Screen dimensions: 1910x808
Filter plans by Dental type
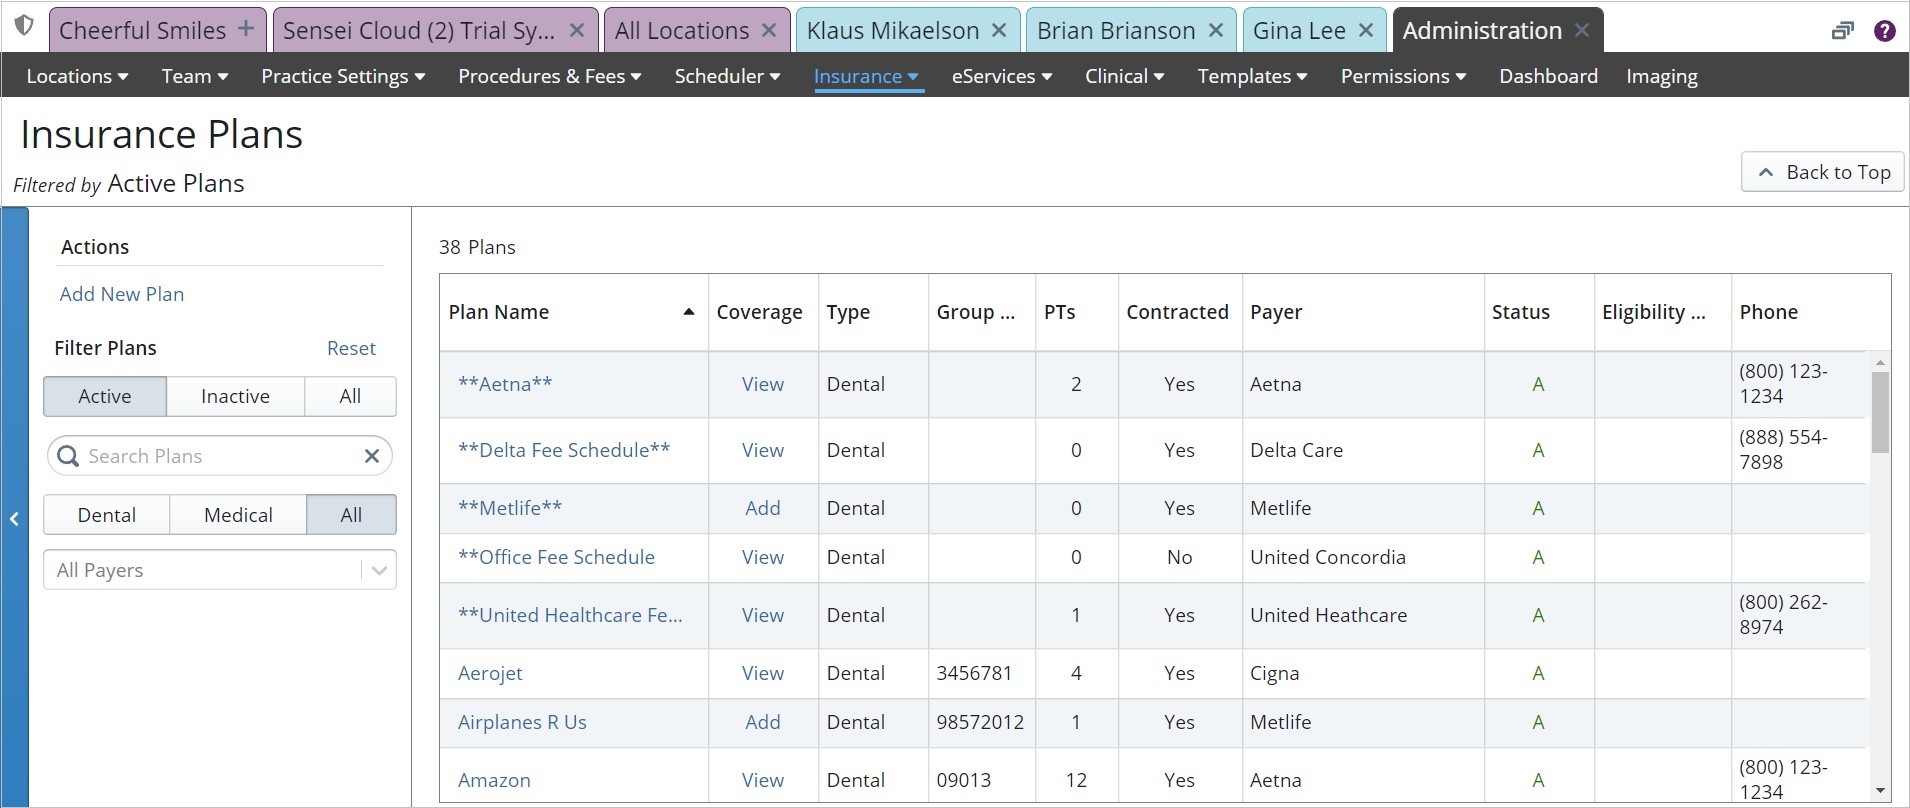106,515
